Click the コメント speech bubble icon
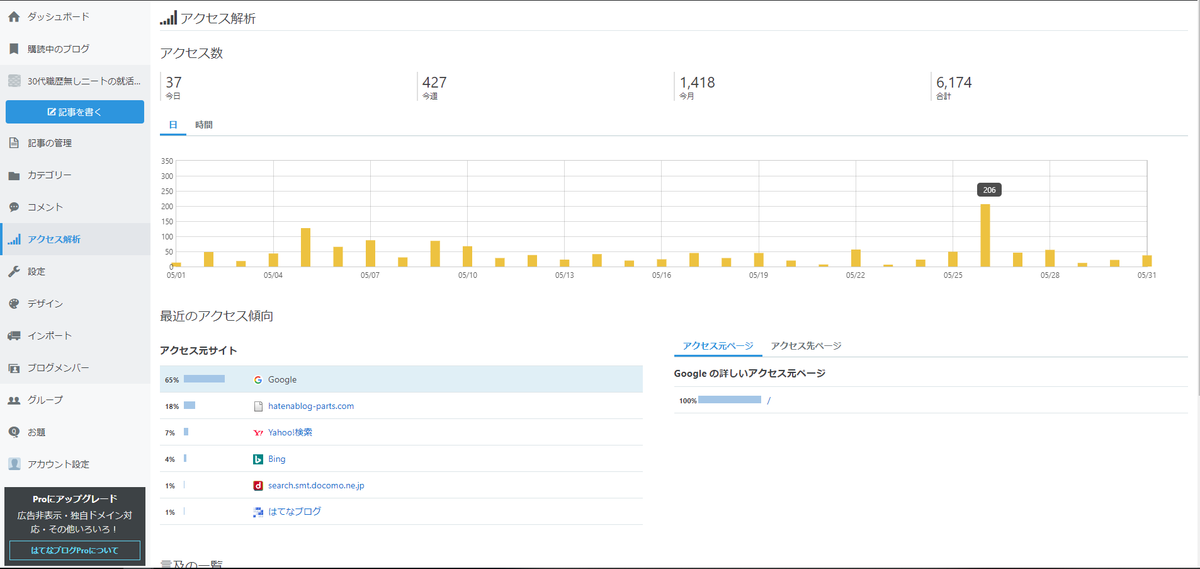 [14, 207]
